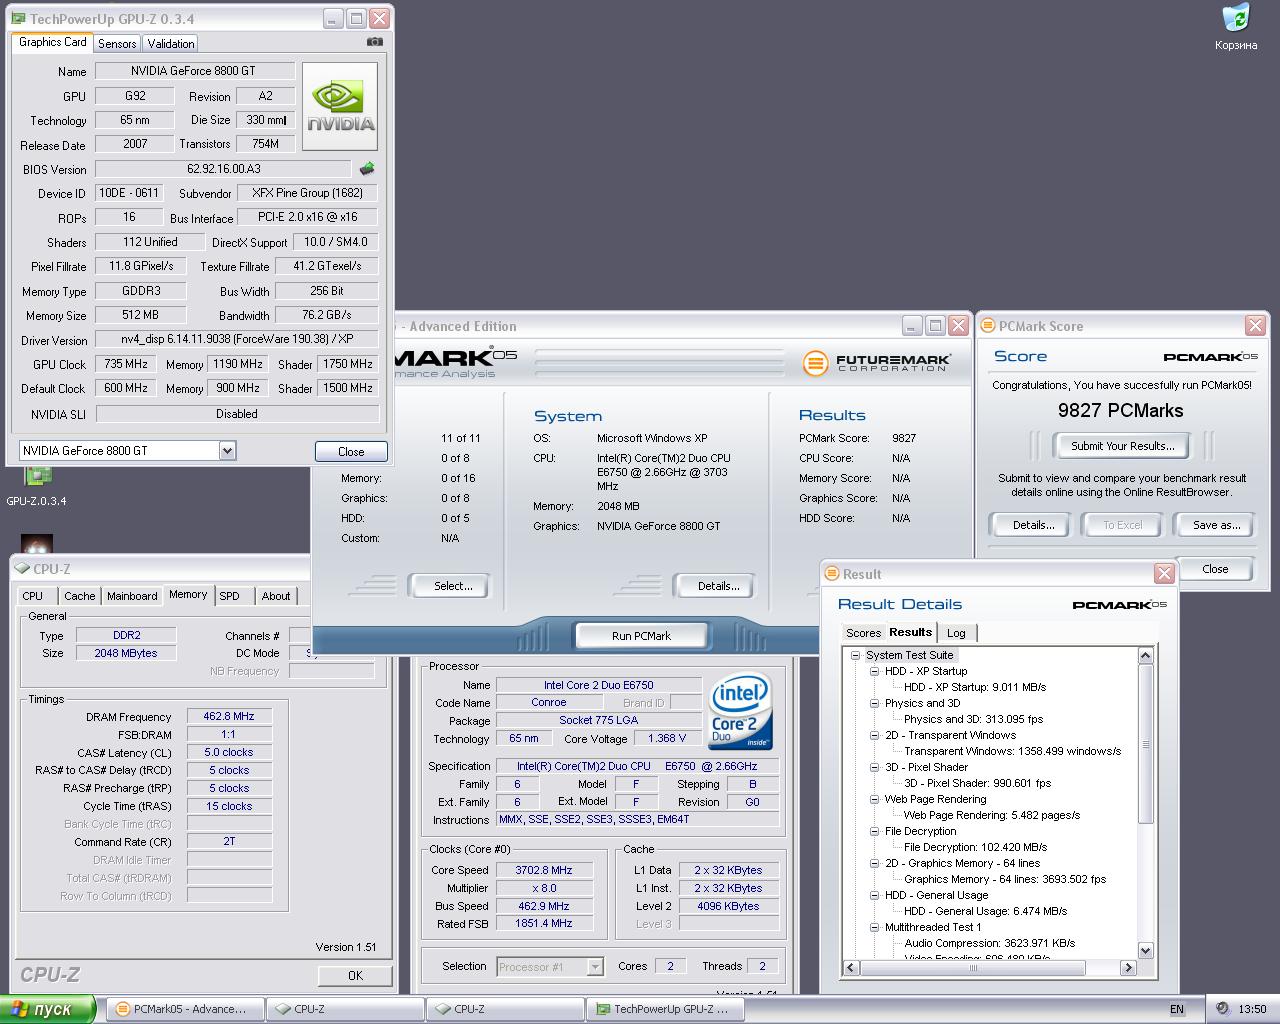Click Details button in PCMark Score window

[x=1033, y=525]
